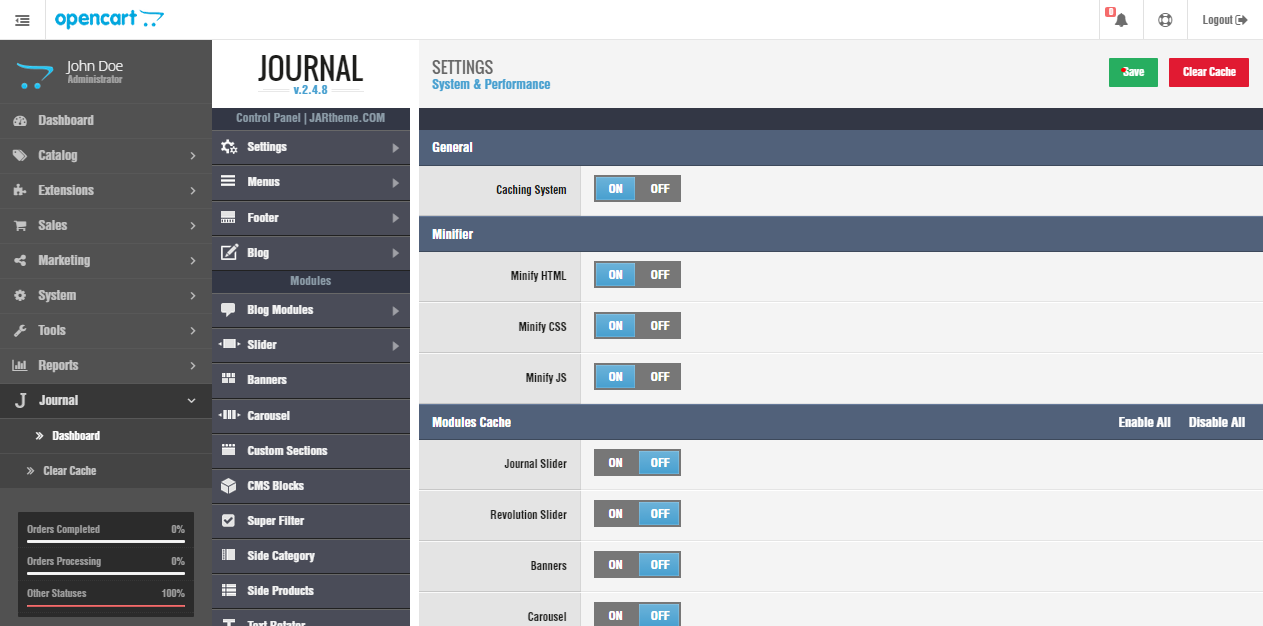
Task: Turn Minify JS OFF
Action: click(x=660, y=377)
